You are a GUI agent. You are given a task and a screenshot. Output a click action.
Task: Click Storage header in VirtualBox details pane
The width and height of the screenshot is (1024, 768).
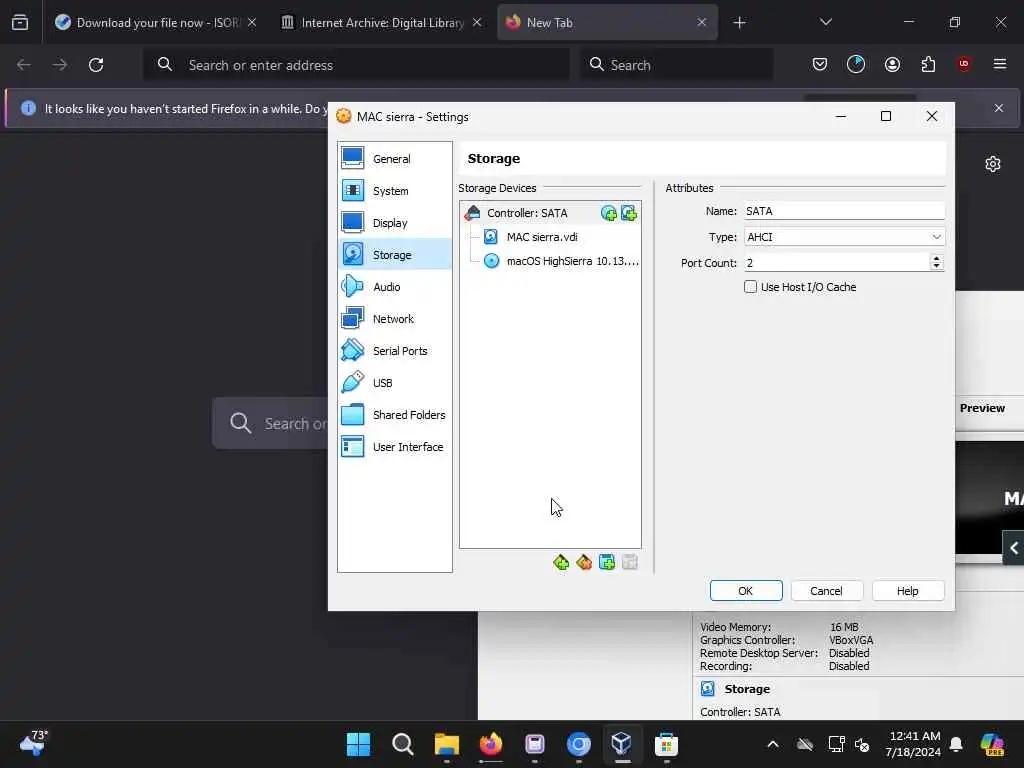pos(747,689)
